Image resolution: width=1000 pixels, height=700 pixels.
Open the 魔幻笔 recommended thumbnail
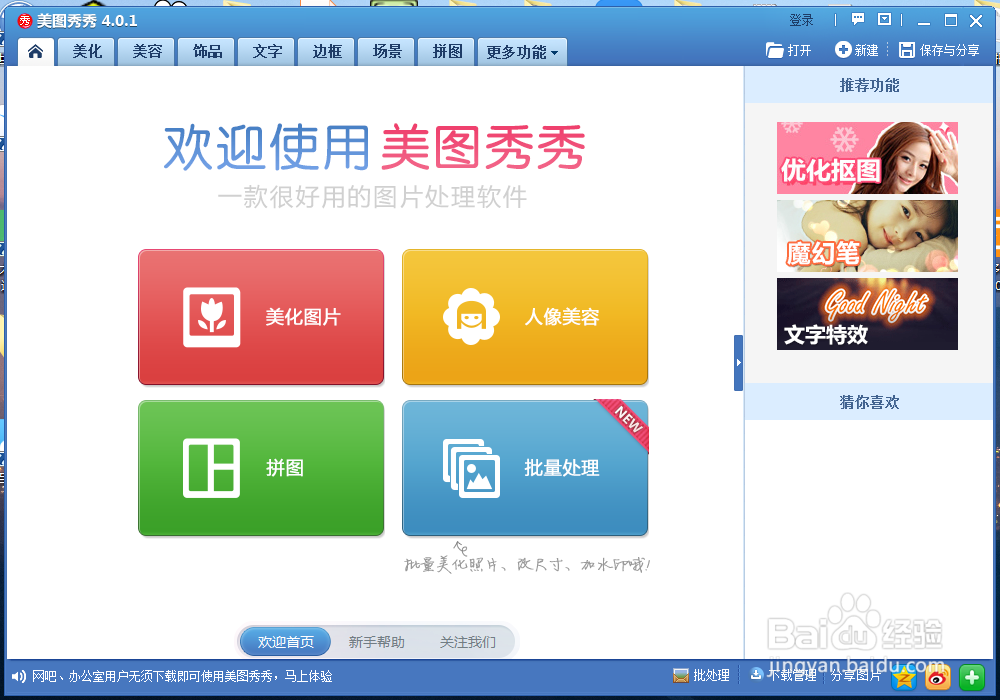(x=867, y=236)
